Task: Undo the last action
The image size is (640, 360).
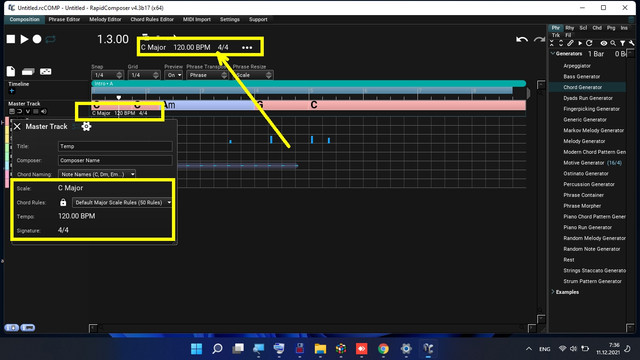Action: [x=522, y=40]
